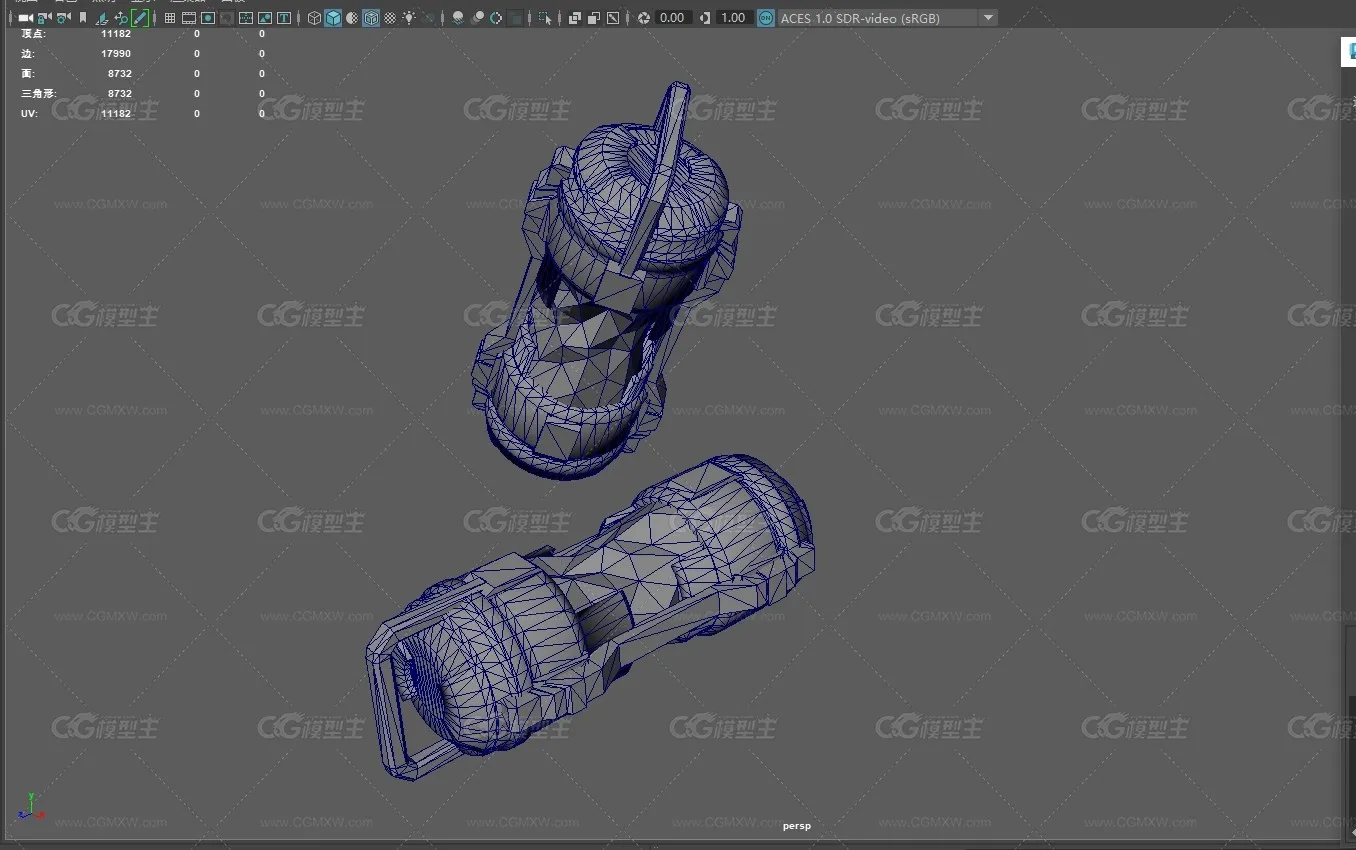Toggle the Resolution Gate icon

tap(207, 18)
